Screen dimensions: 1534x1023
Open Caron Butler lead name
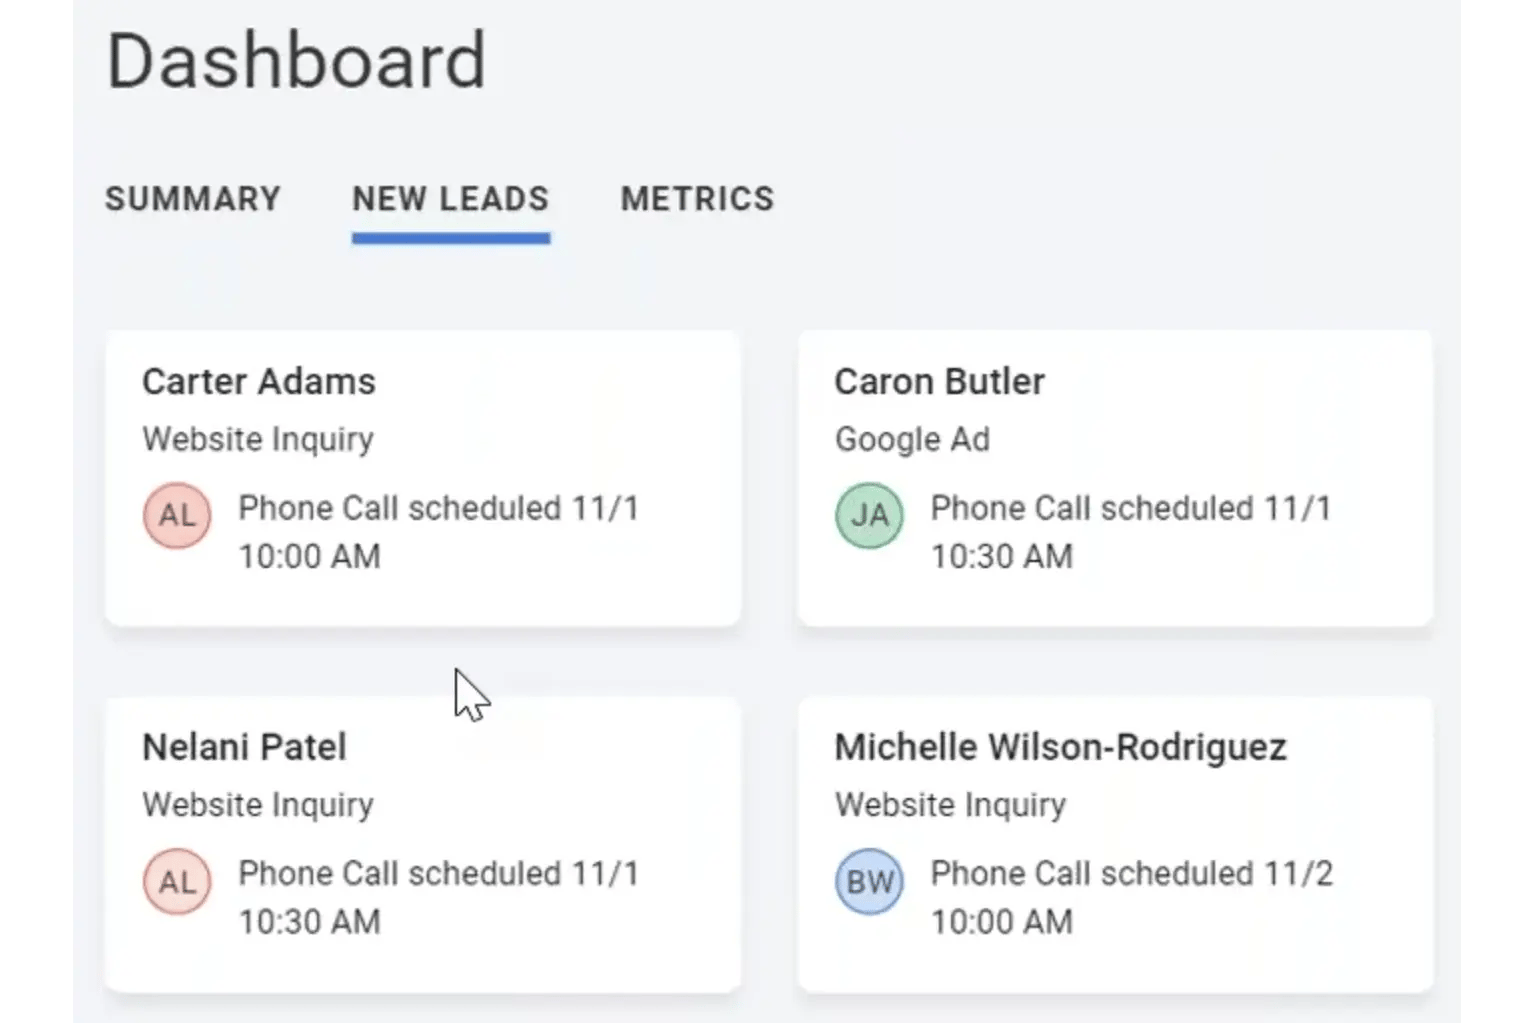pyautogui.click(x=940, y=381)
